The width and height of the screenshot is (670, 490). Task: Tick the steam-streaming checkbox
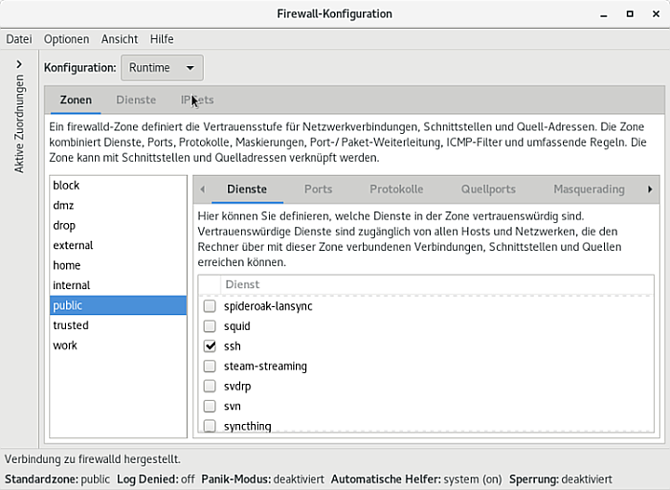point(210,366)
